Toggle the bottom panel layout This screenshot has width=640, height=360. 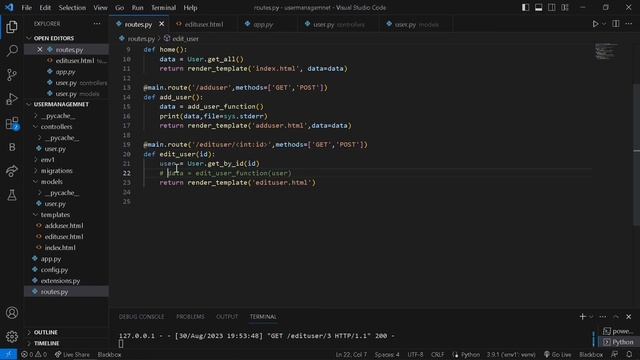[538, 7]
